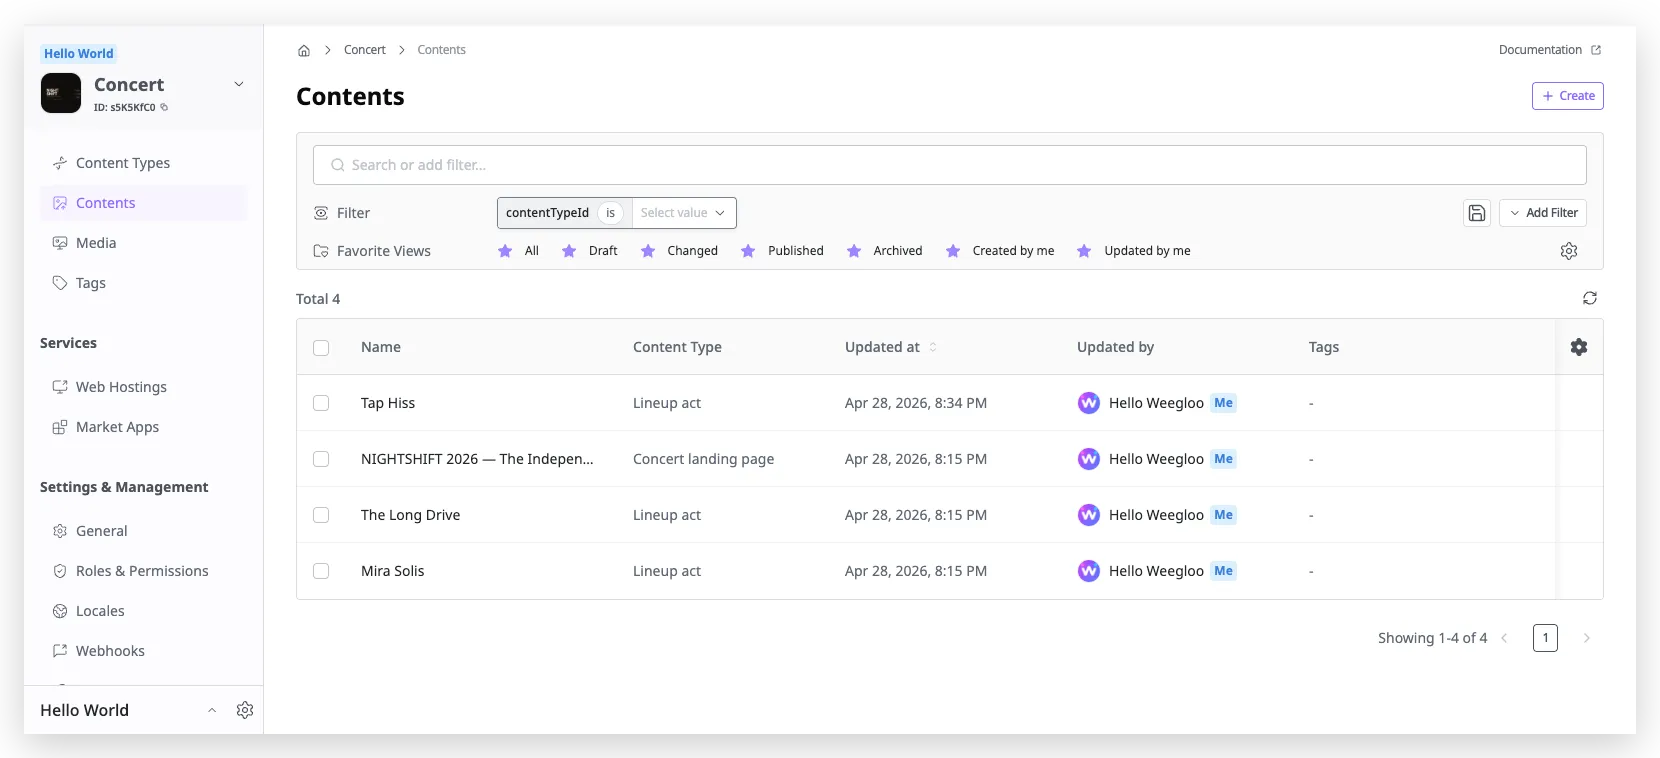Open favorite views settings gear
The height and width of the screenshot is (758, 1660).
coord(1569,251)
